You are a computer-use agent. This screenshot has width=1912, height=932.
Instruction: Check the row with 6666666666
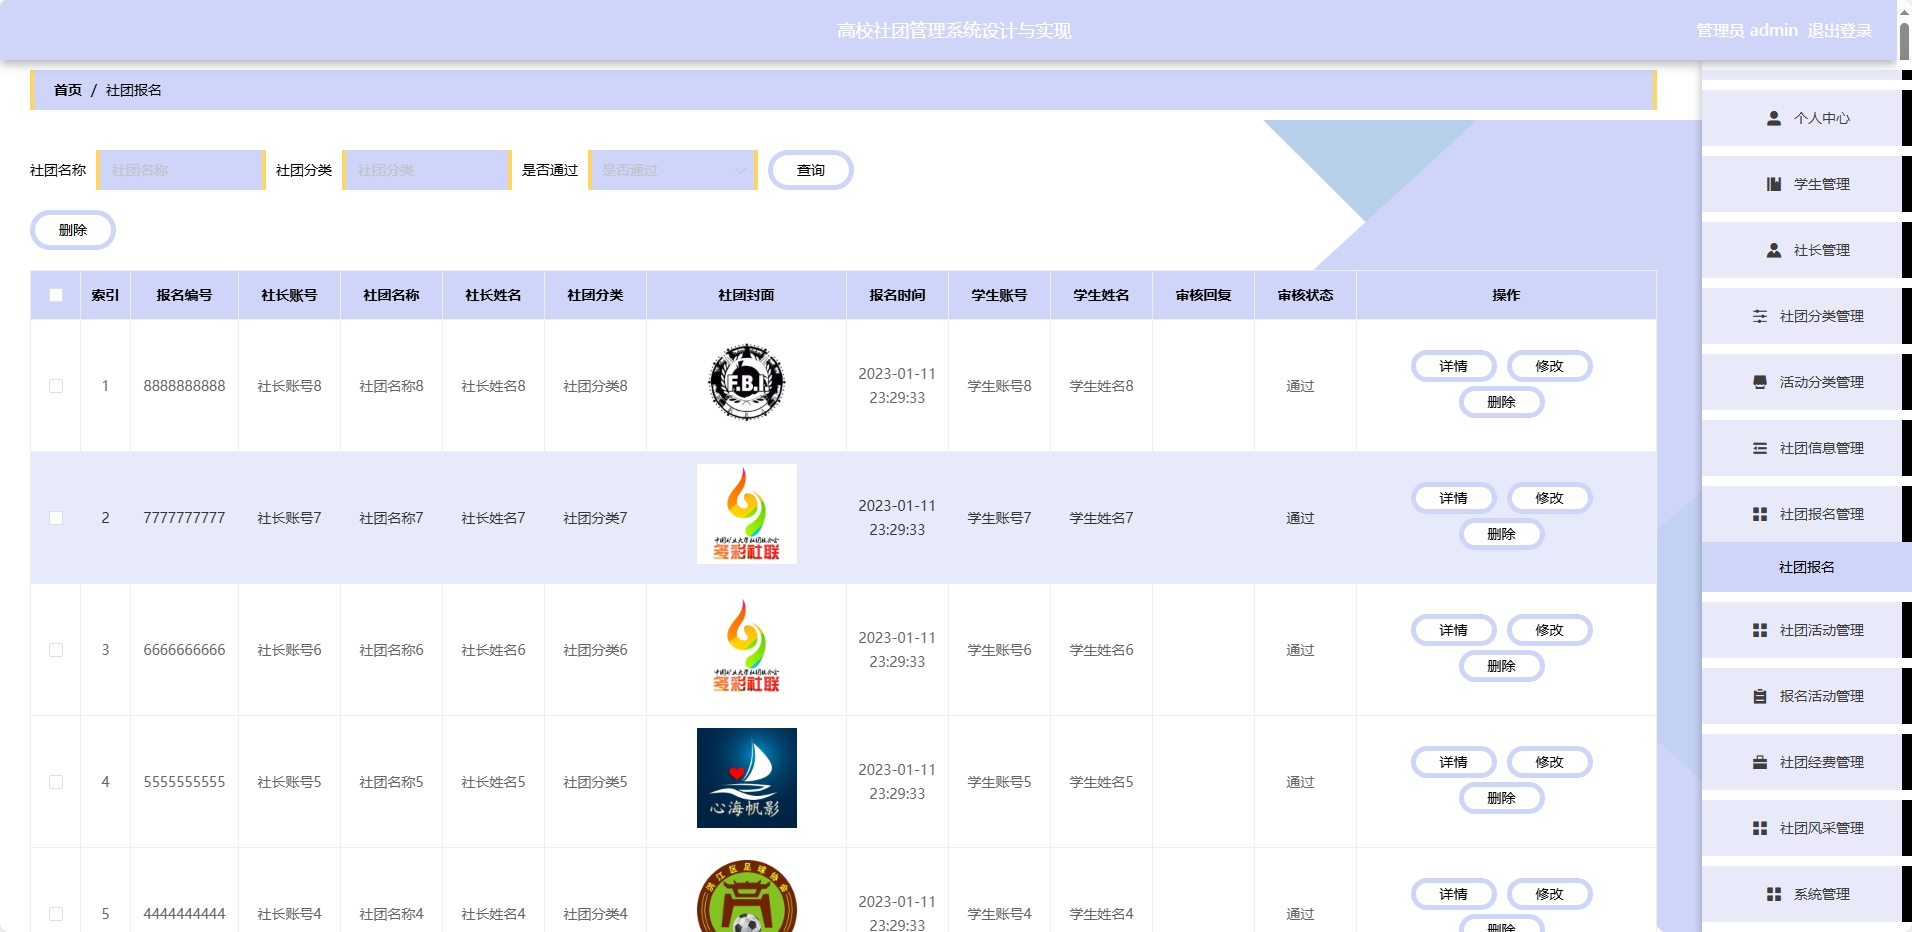(x=56, y=650)
